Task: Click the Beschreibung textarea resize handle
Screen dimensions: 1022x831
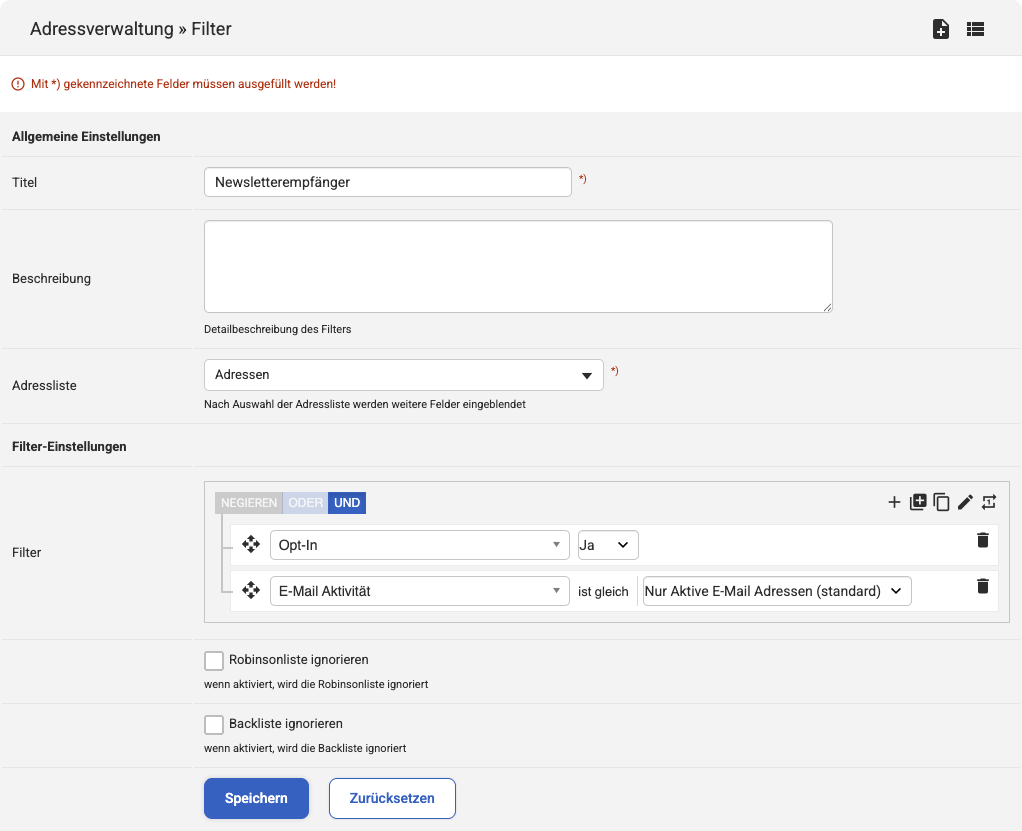Action: click(x=827, y=307)
